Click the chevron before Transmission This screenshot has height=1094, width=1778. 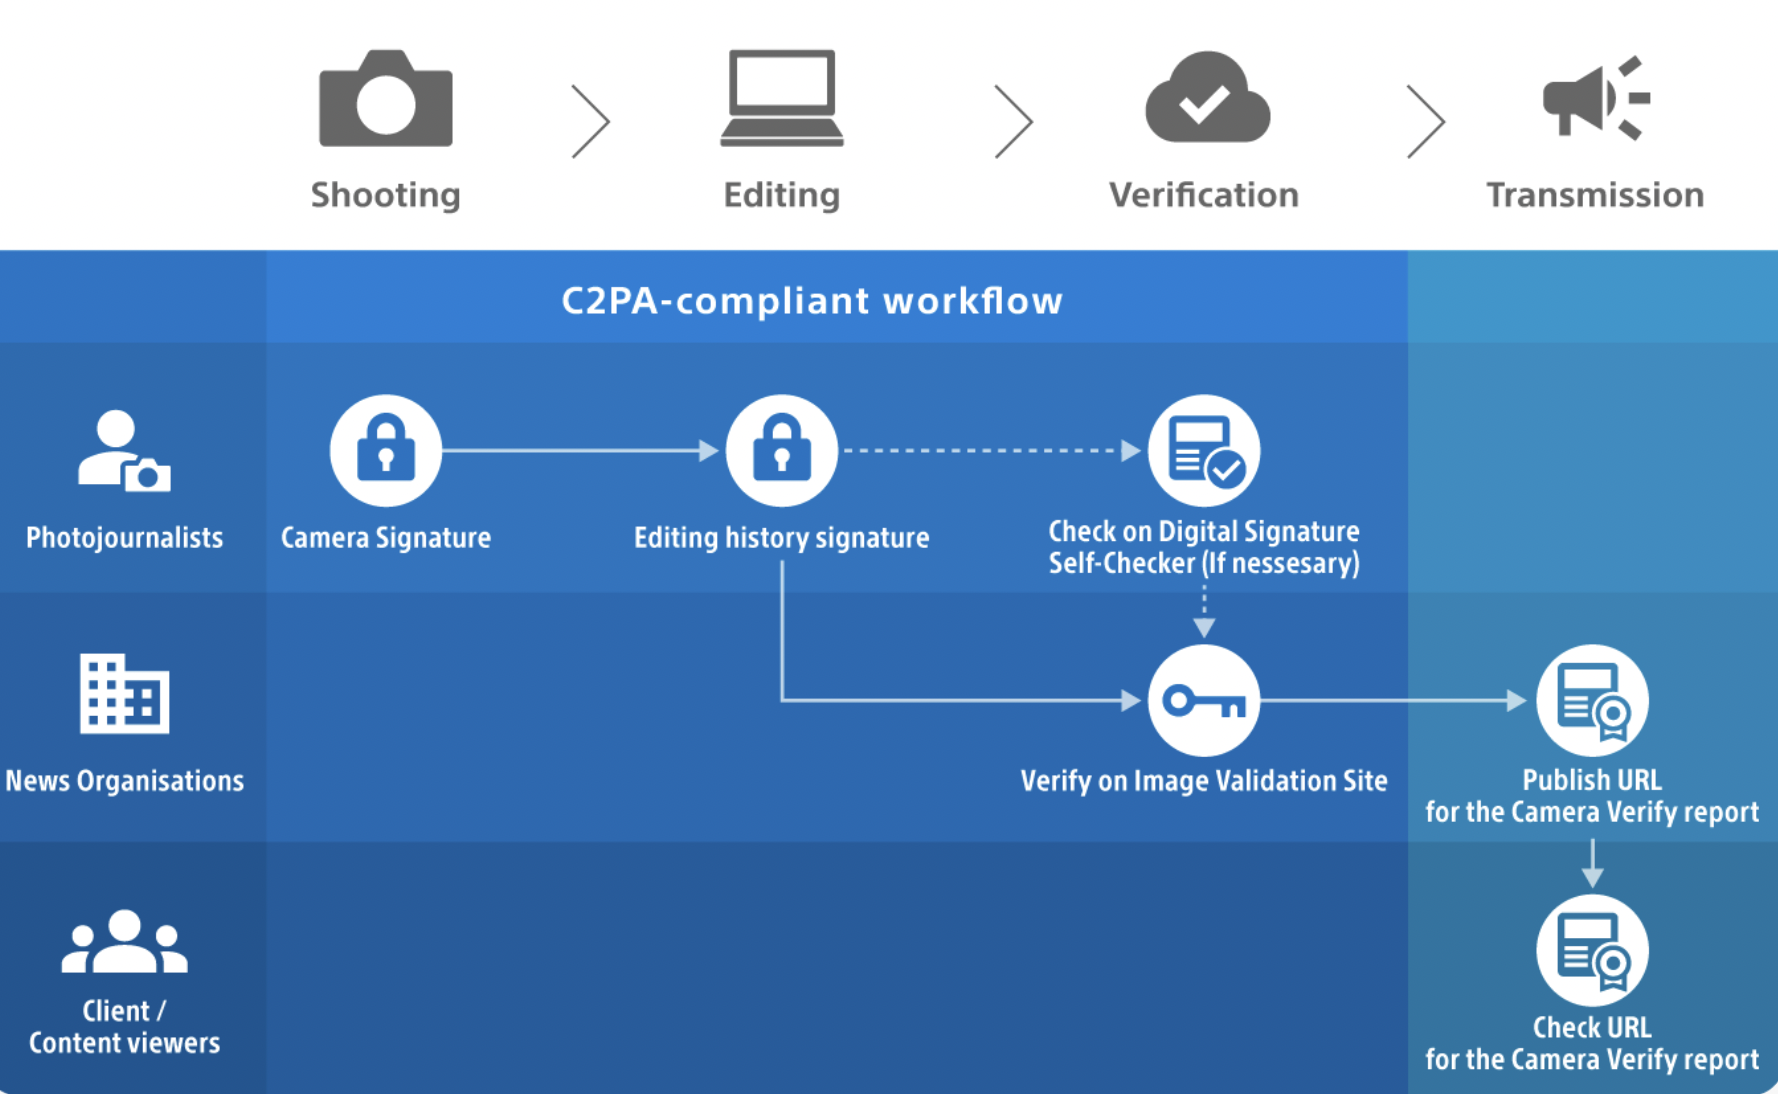(1425, 121)
